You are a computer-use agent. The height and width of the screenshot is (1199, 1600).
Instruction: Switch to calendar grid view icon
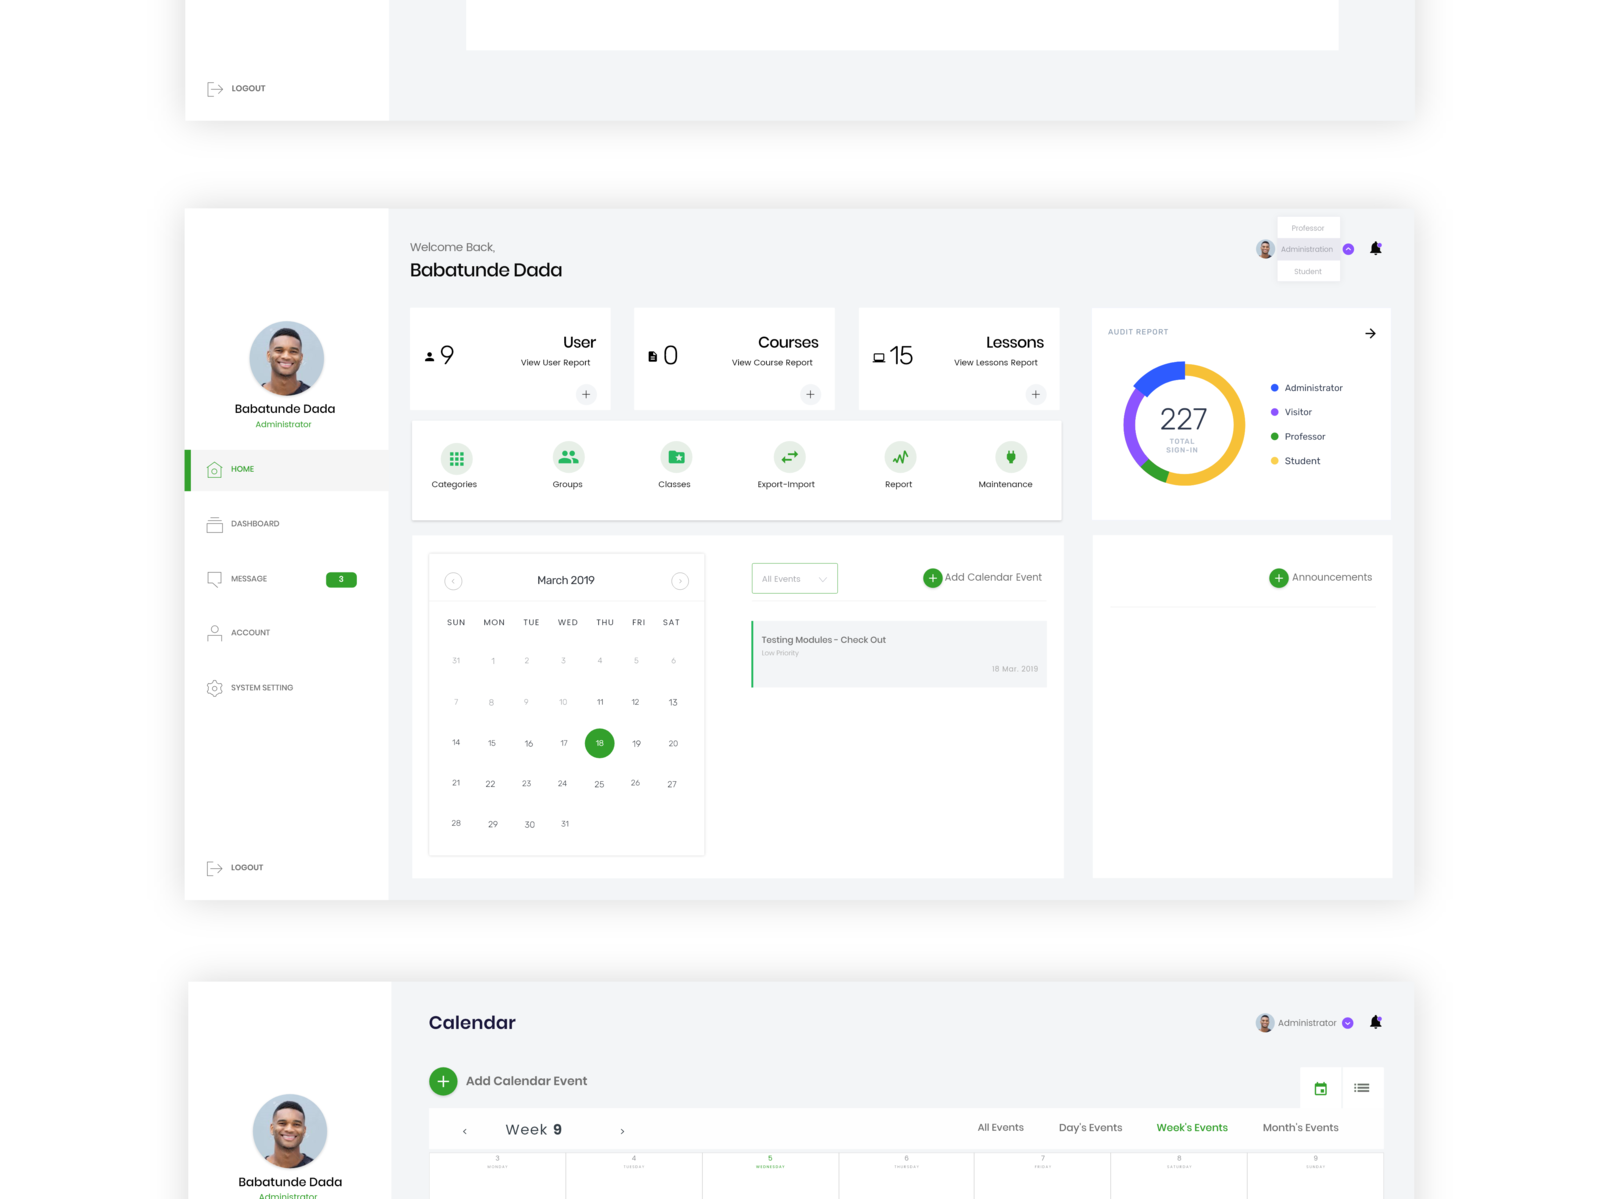[1320, 1088]
